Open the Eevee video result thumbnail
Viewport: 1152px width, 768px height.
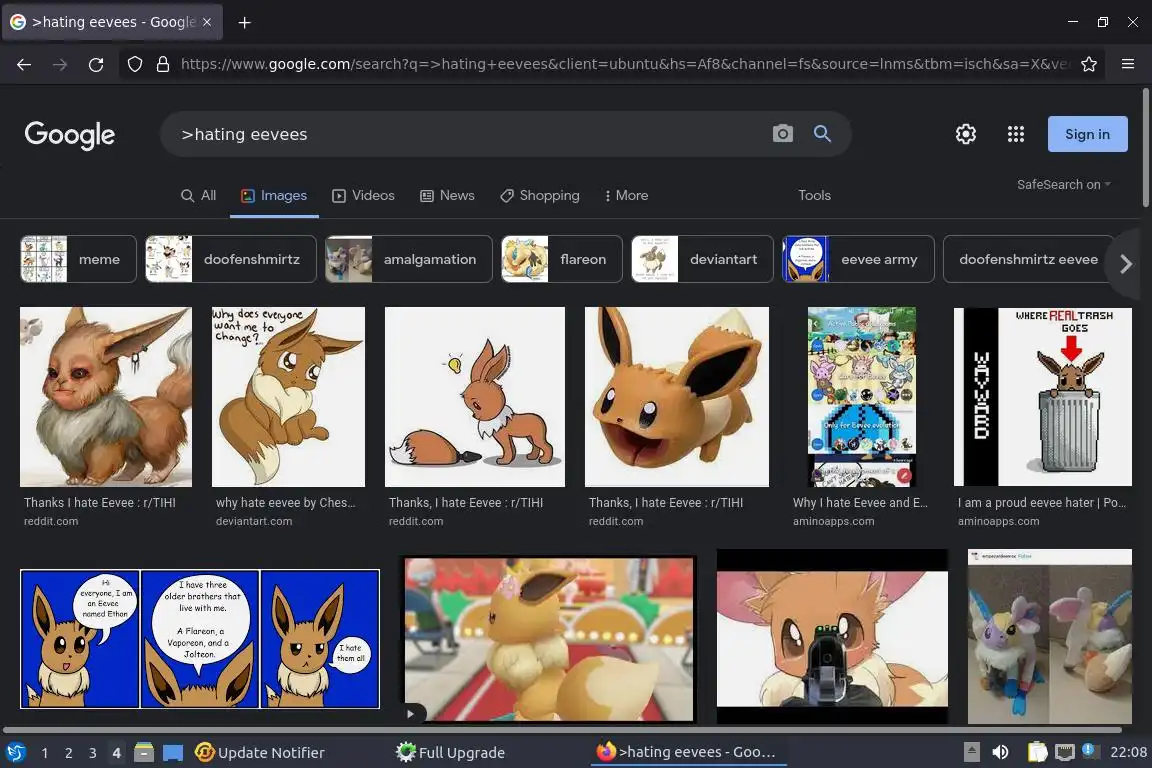tap(549, 639)
